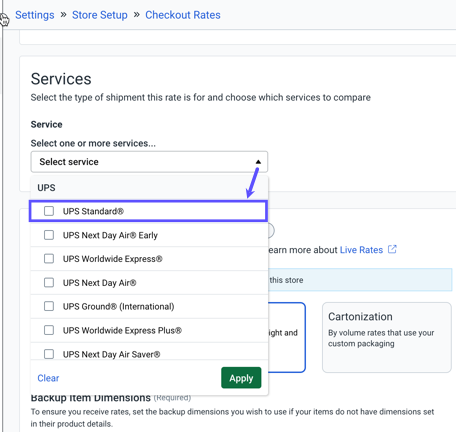The width and height of the screenshot is (456, 432).
Task: Click the external link icon beside Live Rates
Action: coord(392,249)
